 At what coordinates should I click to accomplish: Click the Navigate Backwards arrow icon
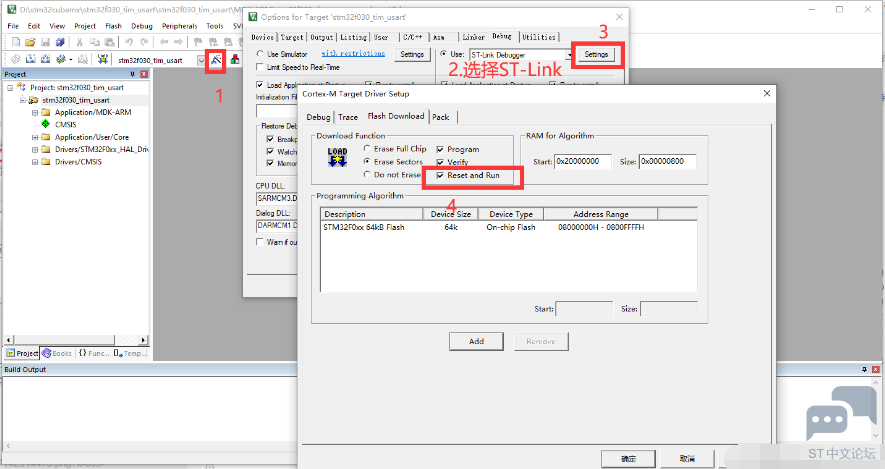pos(164,42)
